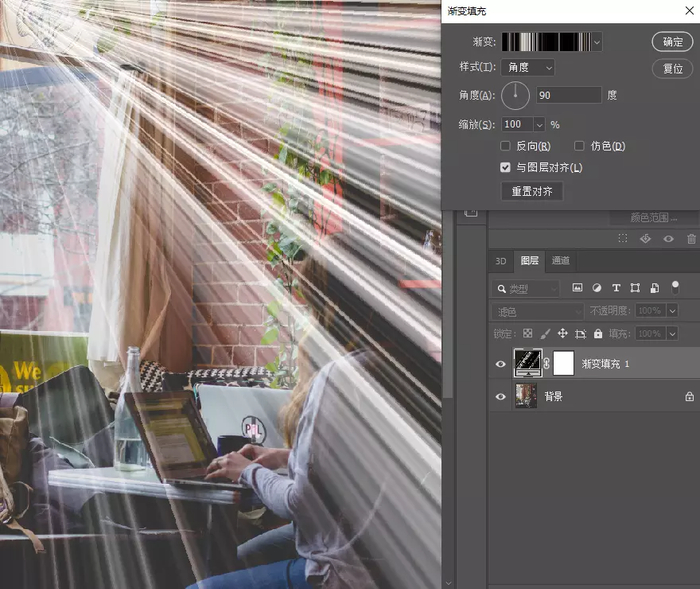Switch to the 3D tab
Viewport: 700px width, 589px height.
(x=500, y=261)
